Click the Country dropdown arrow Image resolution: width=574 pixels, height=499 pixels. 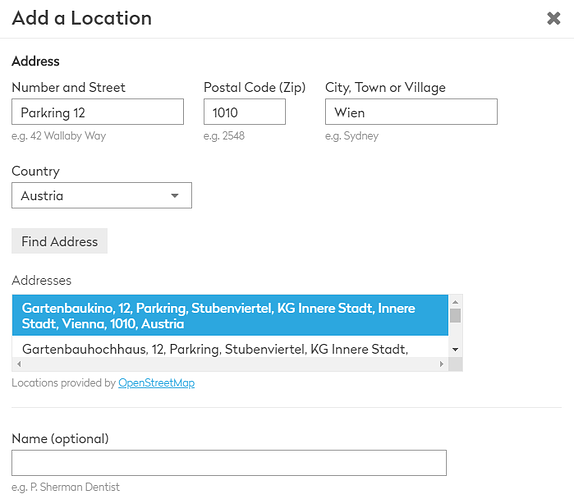coord(175,195)
